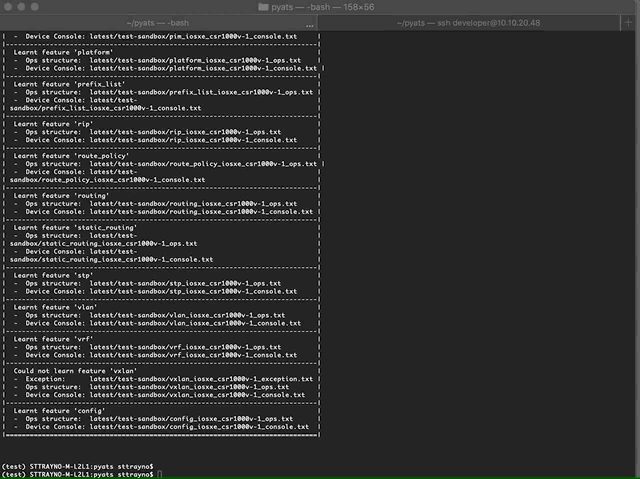Click sandbox/route_policy_iosxe_csr1000v-1_console.txt line
The image size is (640, 479).
(x=107, y=180)
